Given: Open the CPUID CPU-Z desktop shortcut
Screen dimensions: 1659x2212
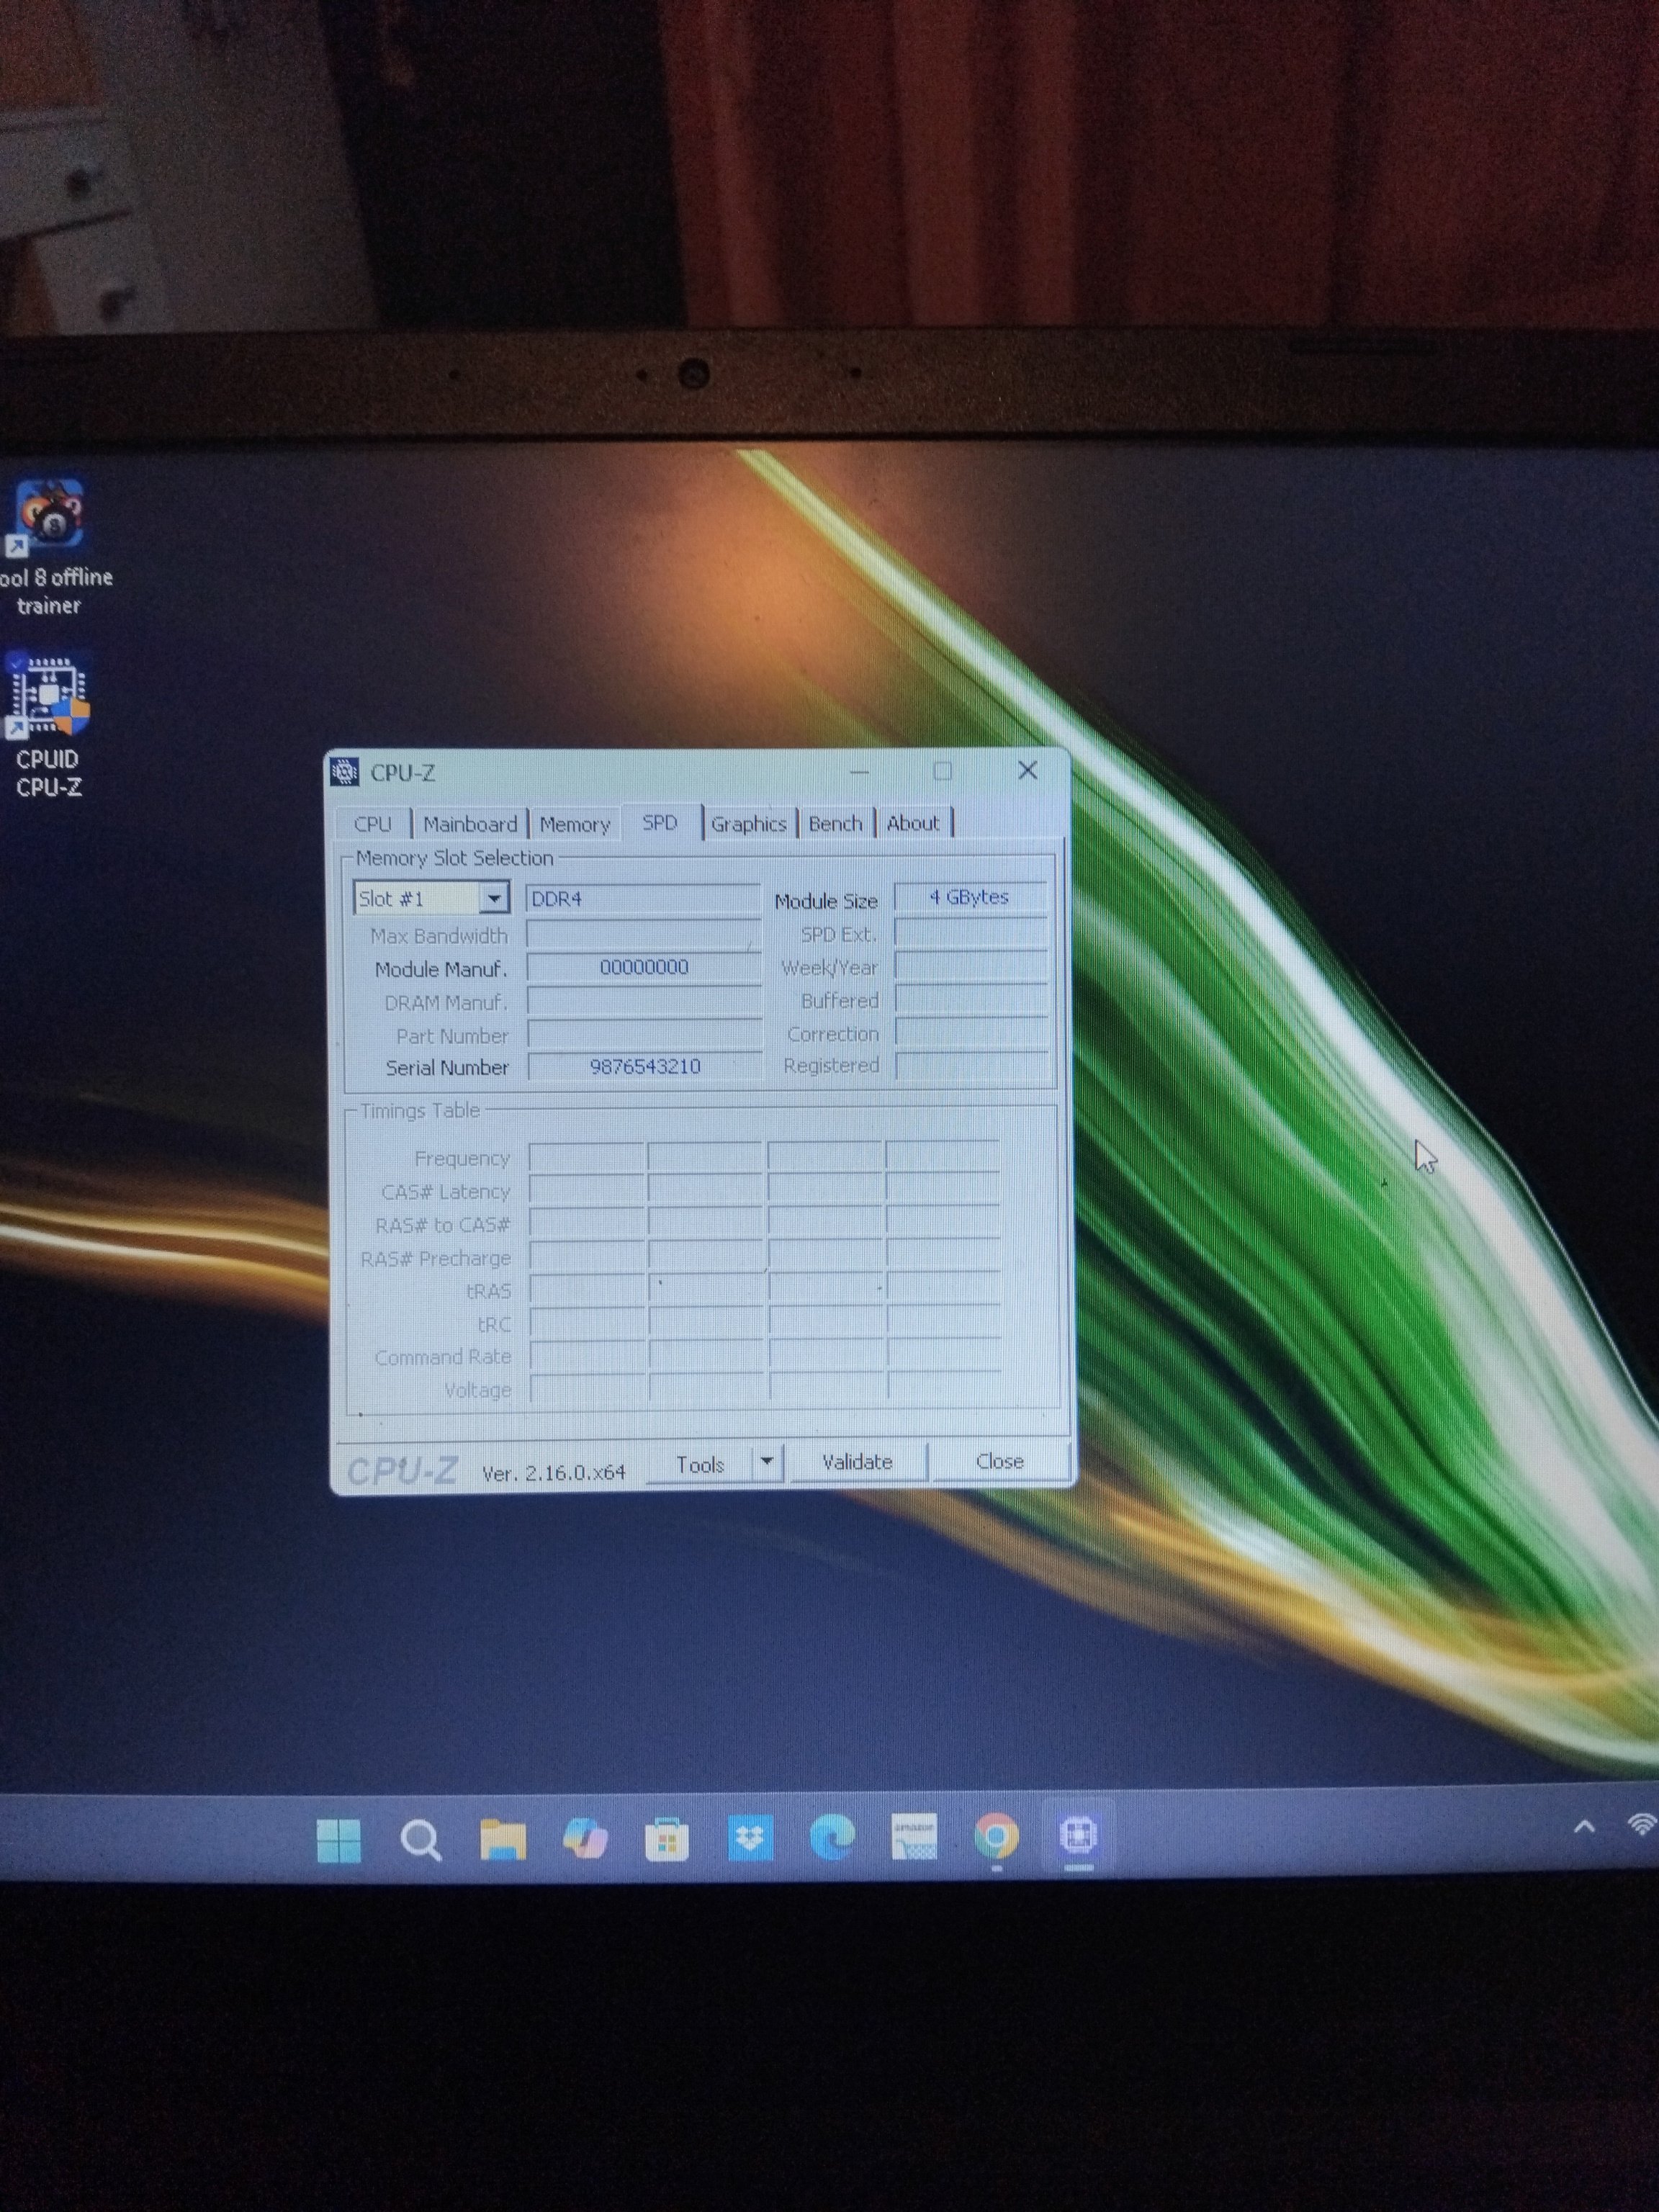Looking at the screenshot, I should coord(48,724).
